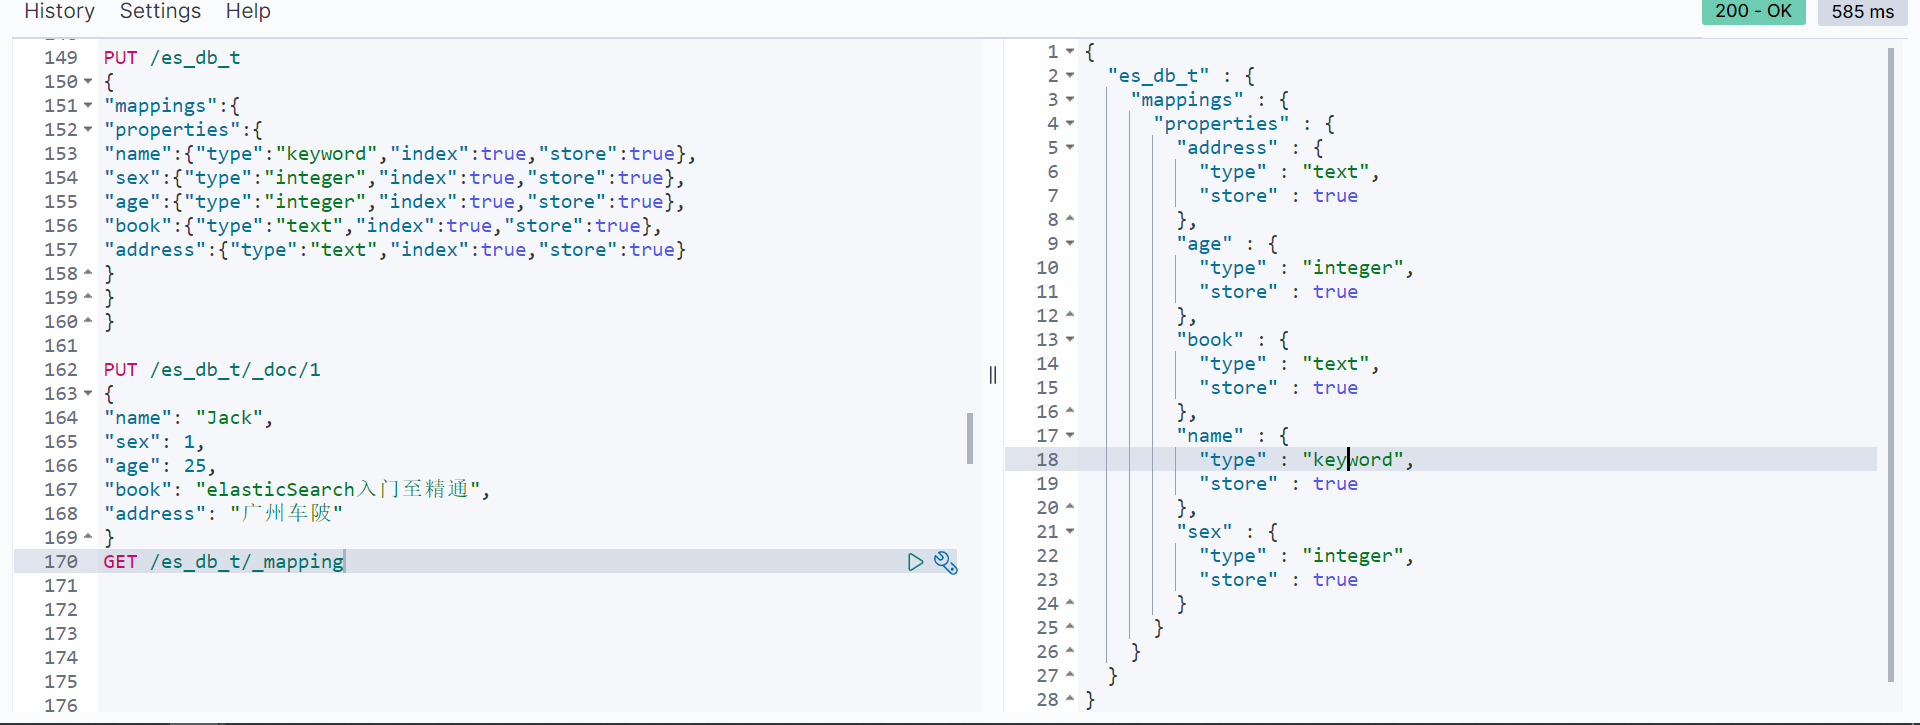Click editor line number 161
This screenshot has width=1920, height=725.
pyautogui.click(x=60, y=346)
